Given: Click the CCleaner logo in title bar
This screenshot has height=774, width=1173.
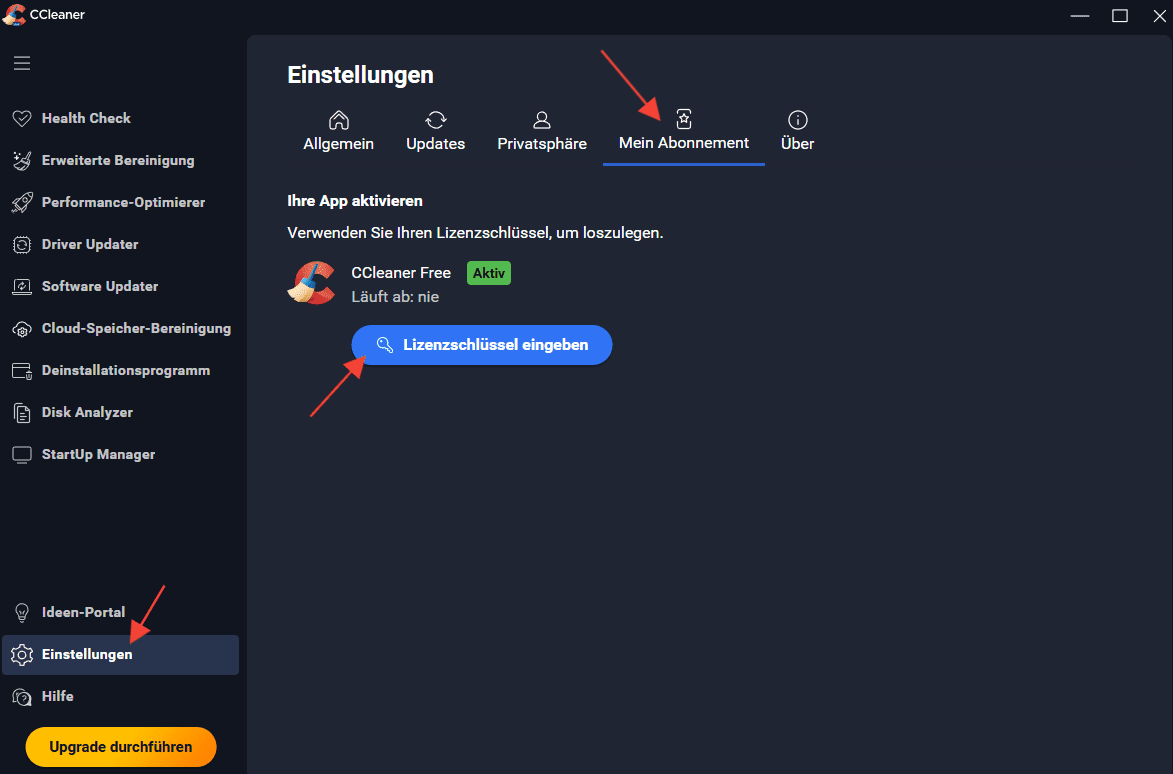Looking at the screenshot, I should click(14, 14).
